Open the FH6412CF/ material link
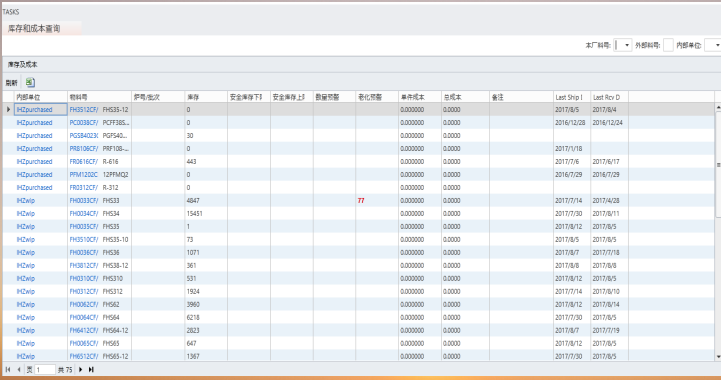721x380 pixels. [84, 330]
